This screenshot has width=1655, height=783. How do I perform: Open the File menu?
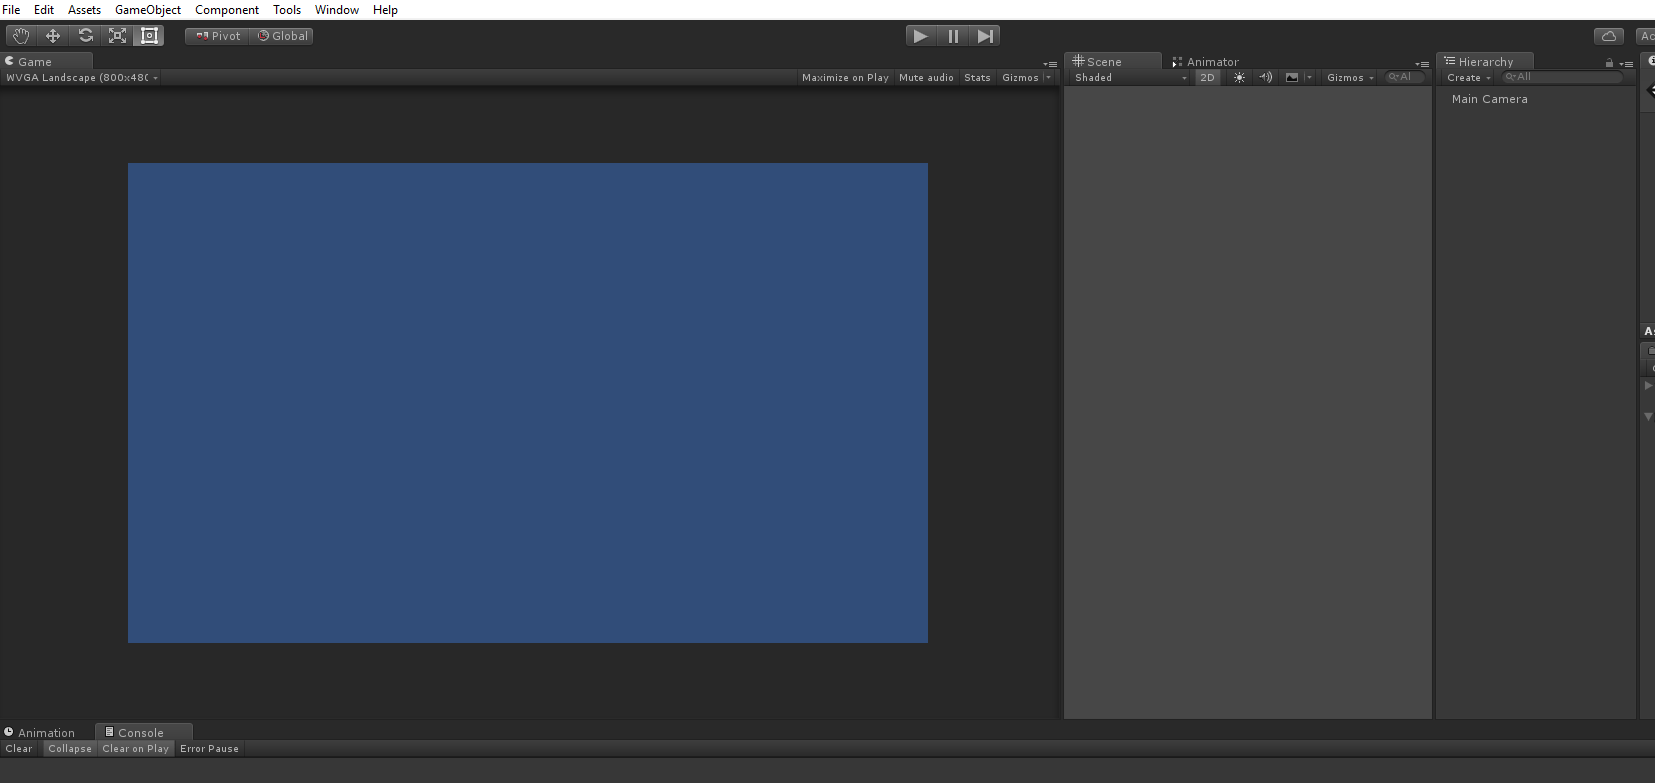11,10
